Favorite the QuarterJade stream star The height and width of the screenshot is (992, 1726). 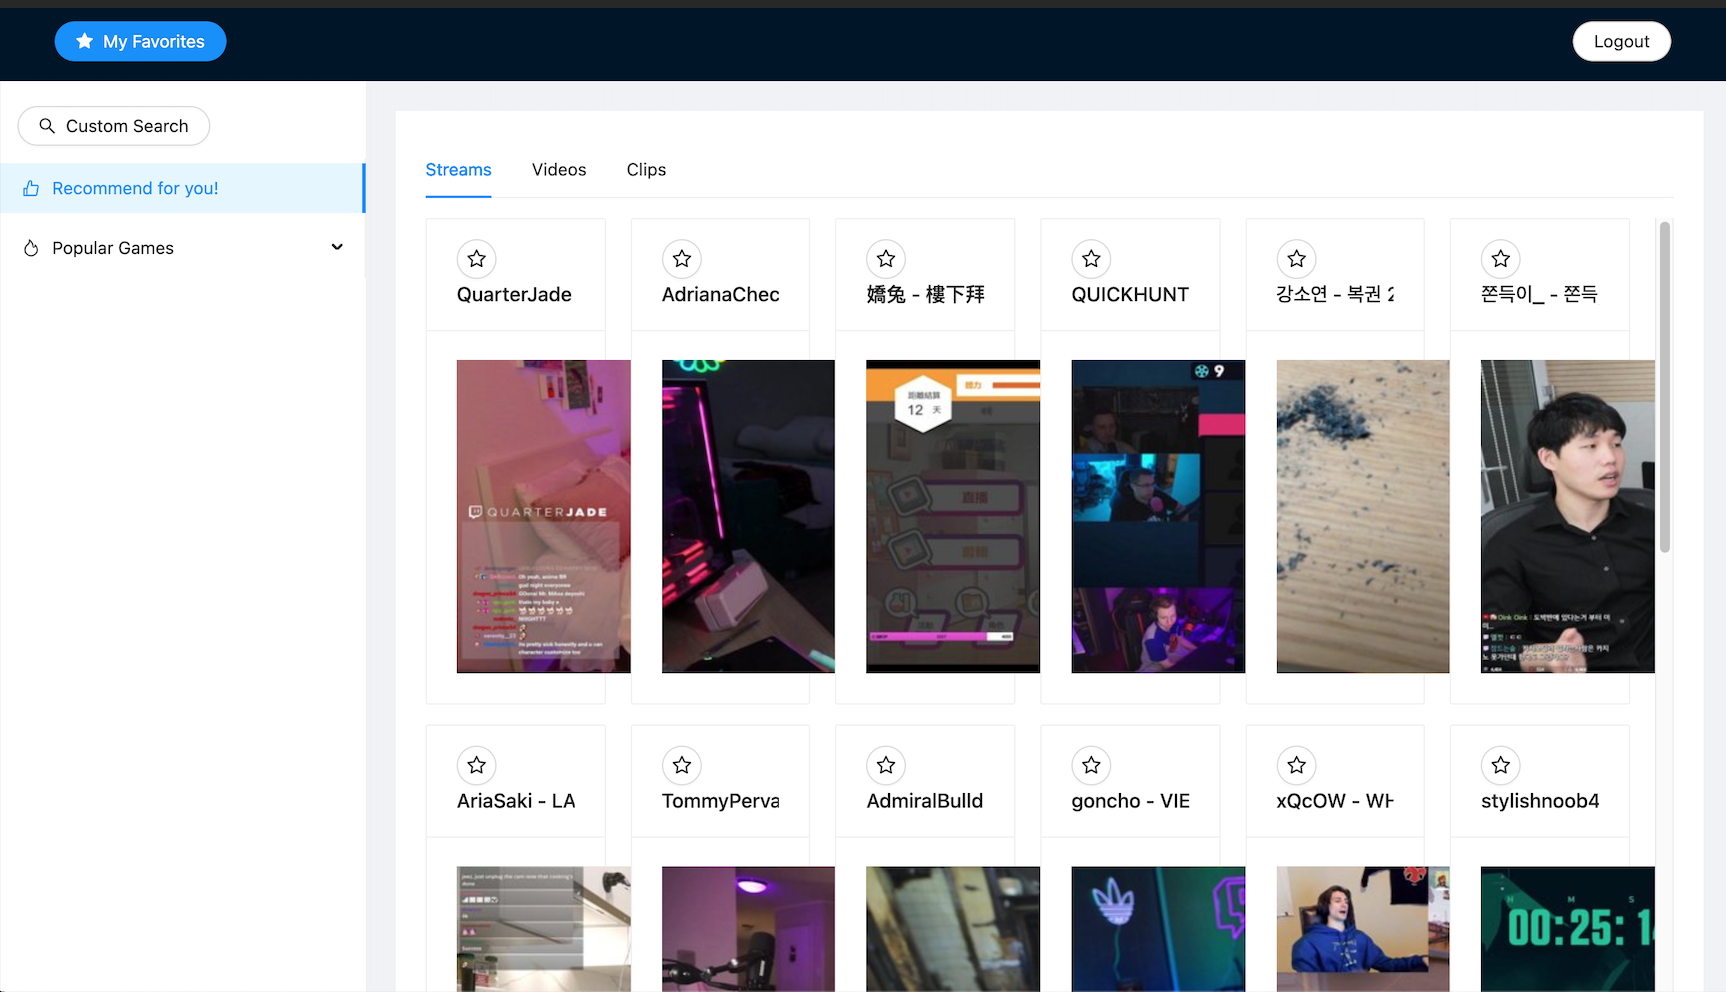pyautogui.click(x=477, y=259)
